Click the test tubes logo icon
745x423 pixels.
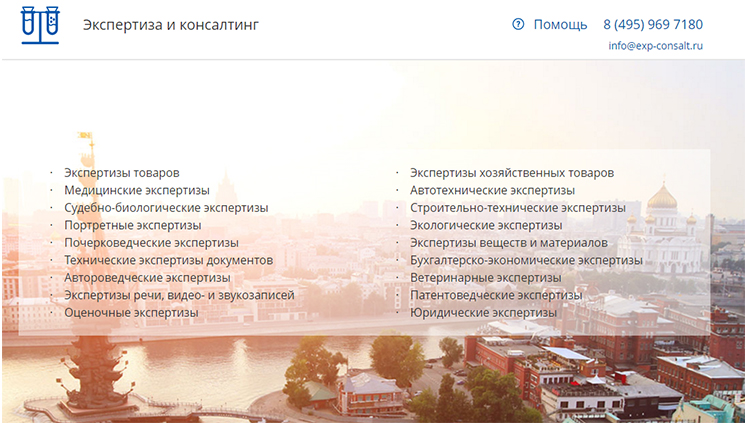(40, 25)
